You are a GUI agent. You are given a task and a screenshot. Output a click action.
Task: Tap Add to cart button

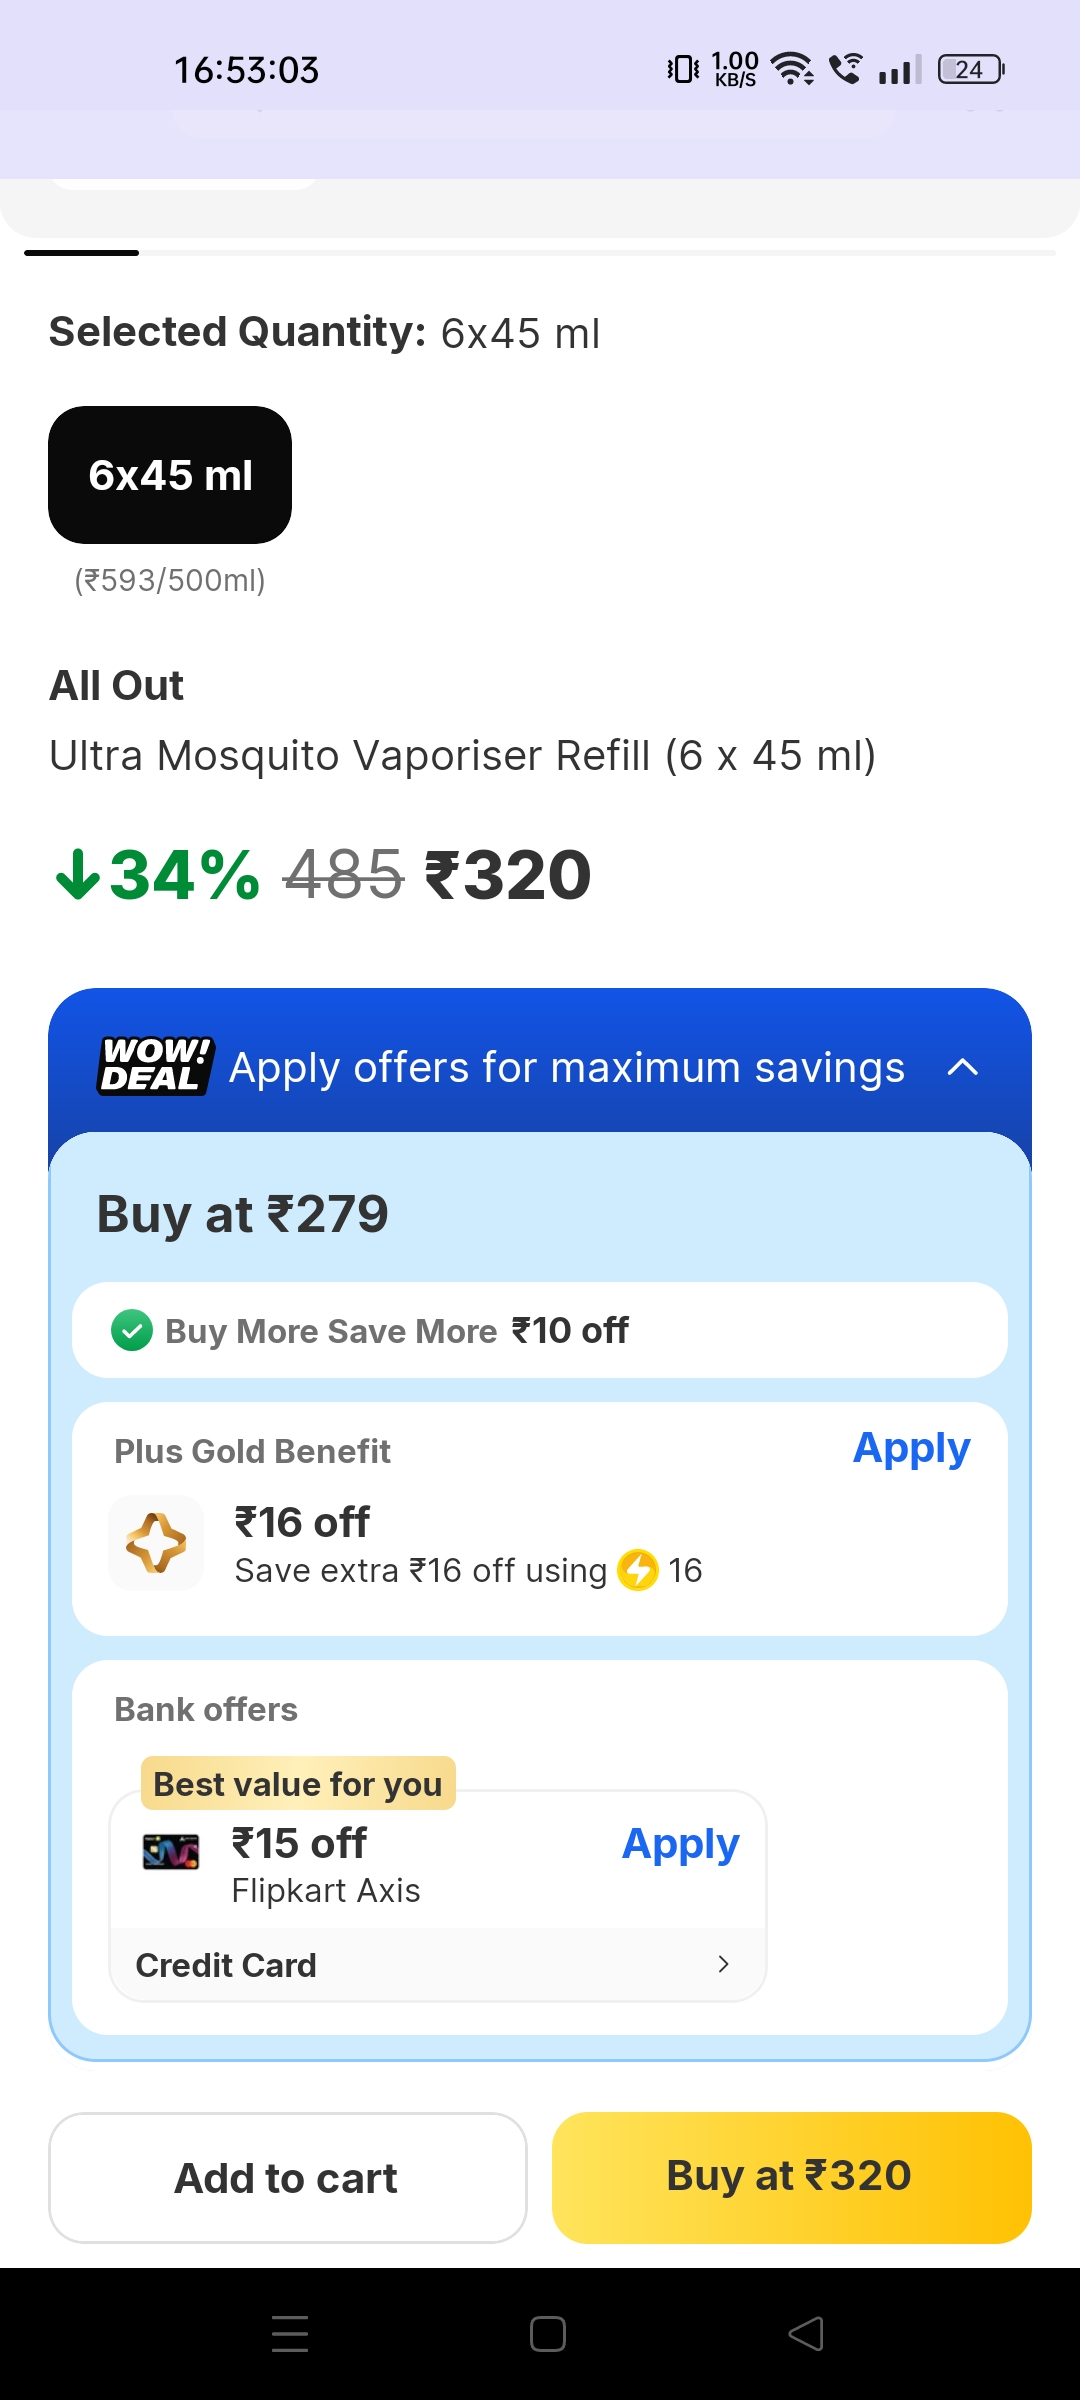point(287,2178)
